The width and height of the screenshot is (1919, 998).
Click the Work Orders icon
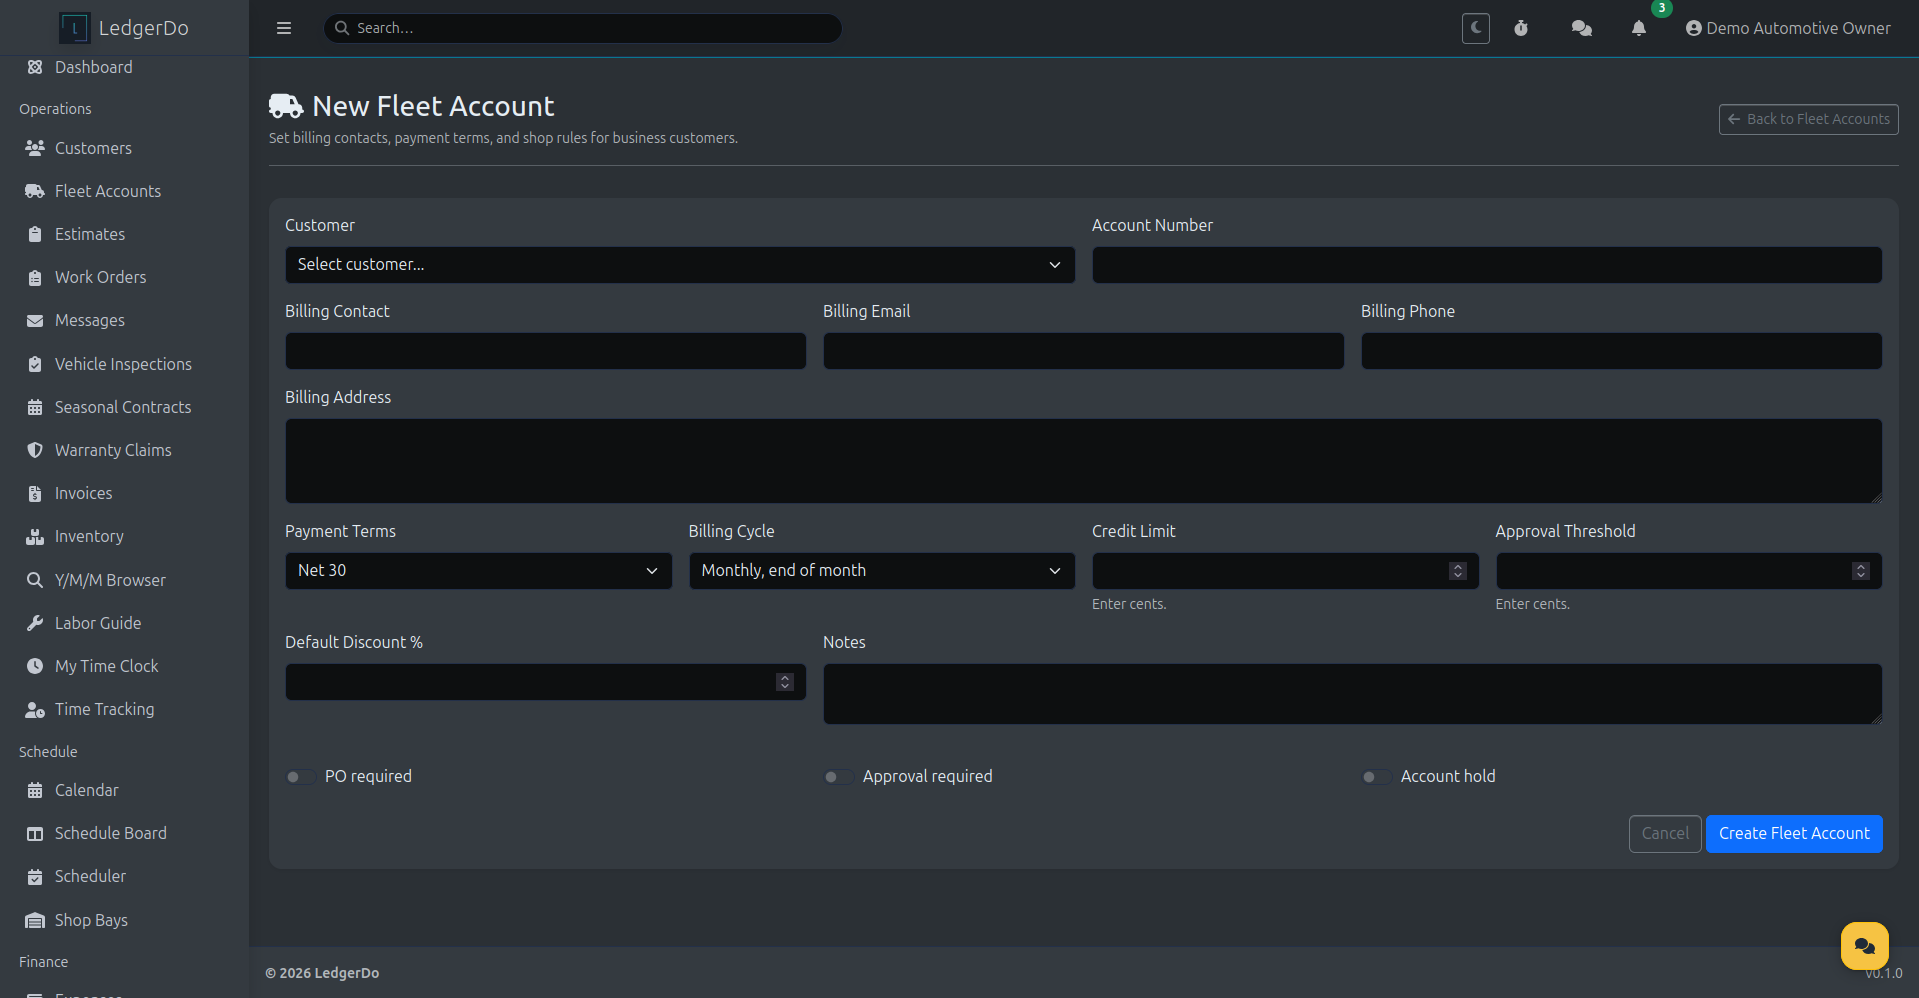(x=35, y=277)
